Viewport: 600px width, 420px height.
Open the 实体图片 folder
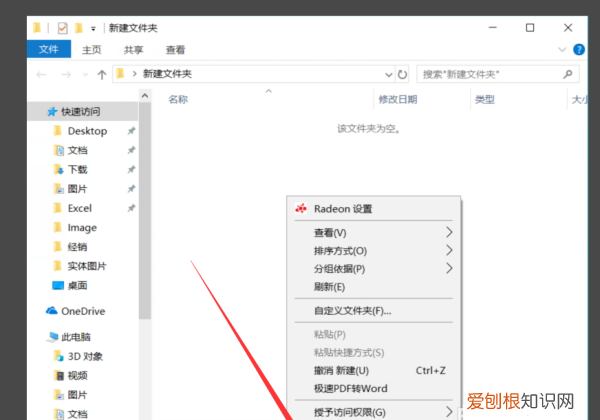click(x=87, y=266)
